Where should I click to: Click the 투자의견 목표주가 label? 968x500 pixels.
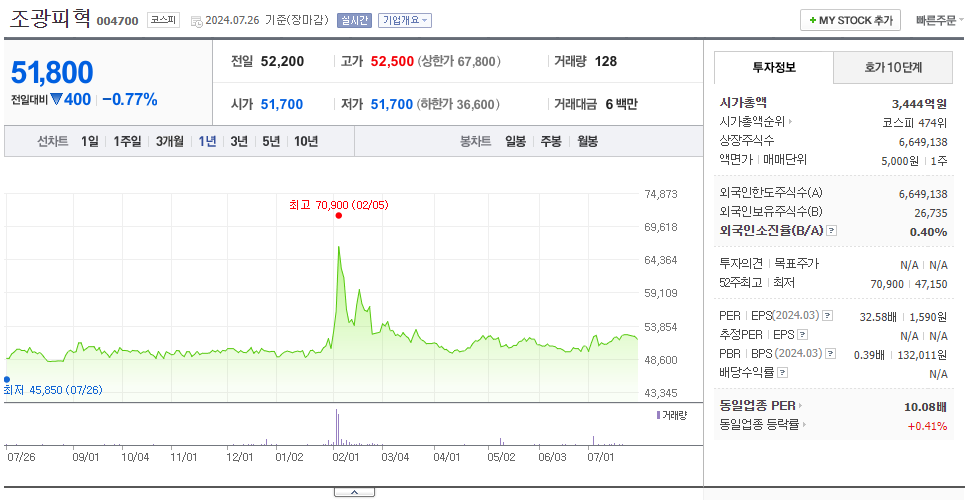(x=769, y=264)
